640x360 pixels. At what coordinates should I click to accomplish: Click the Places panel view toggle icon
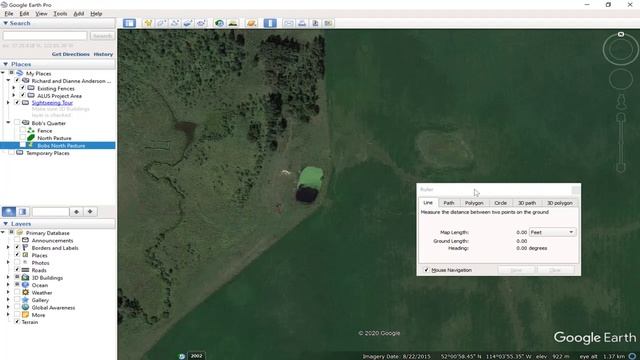pos(23,211)
